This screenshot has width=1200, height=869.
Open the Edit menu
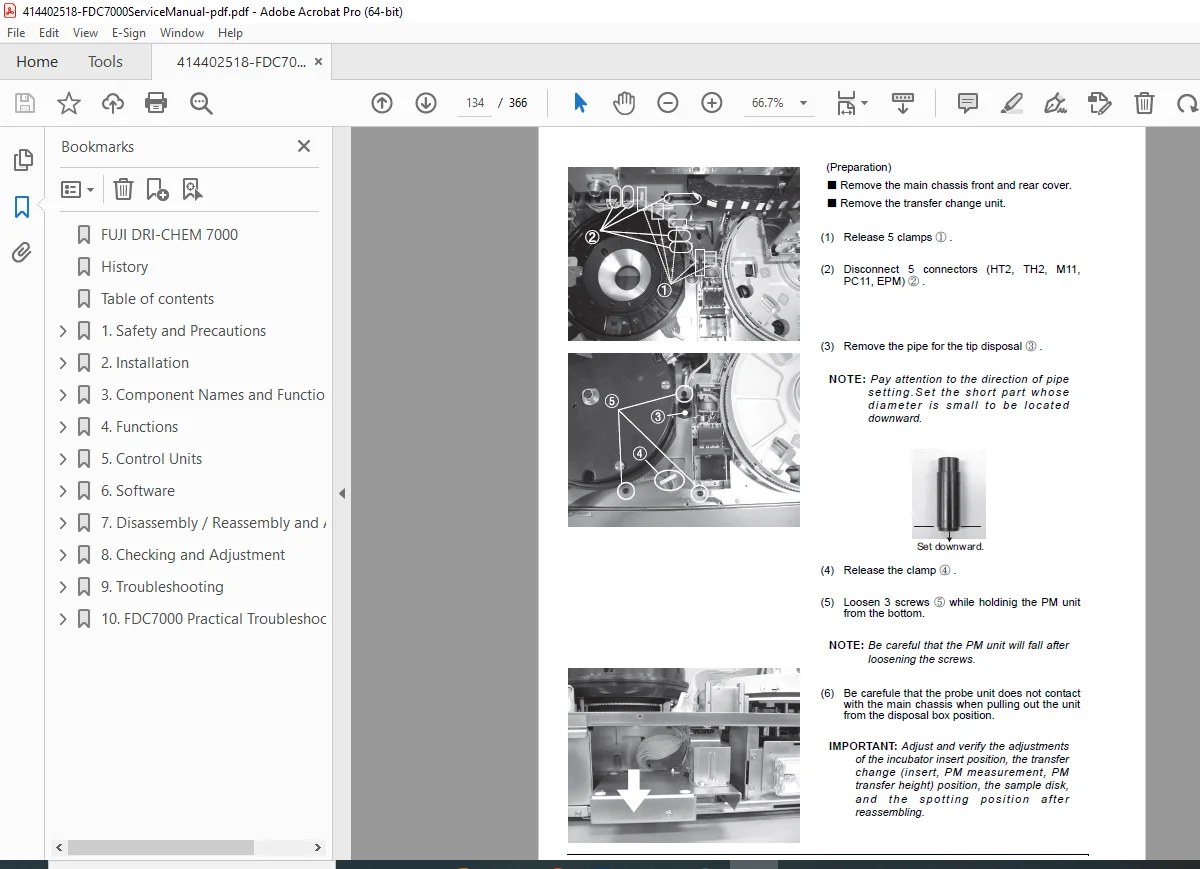[49, 33]
